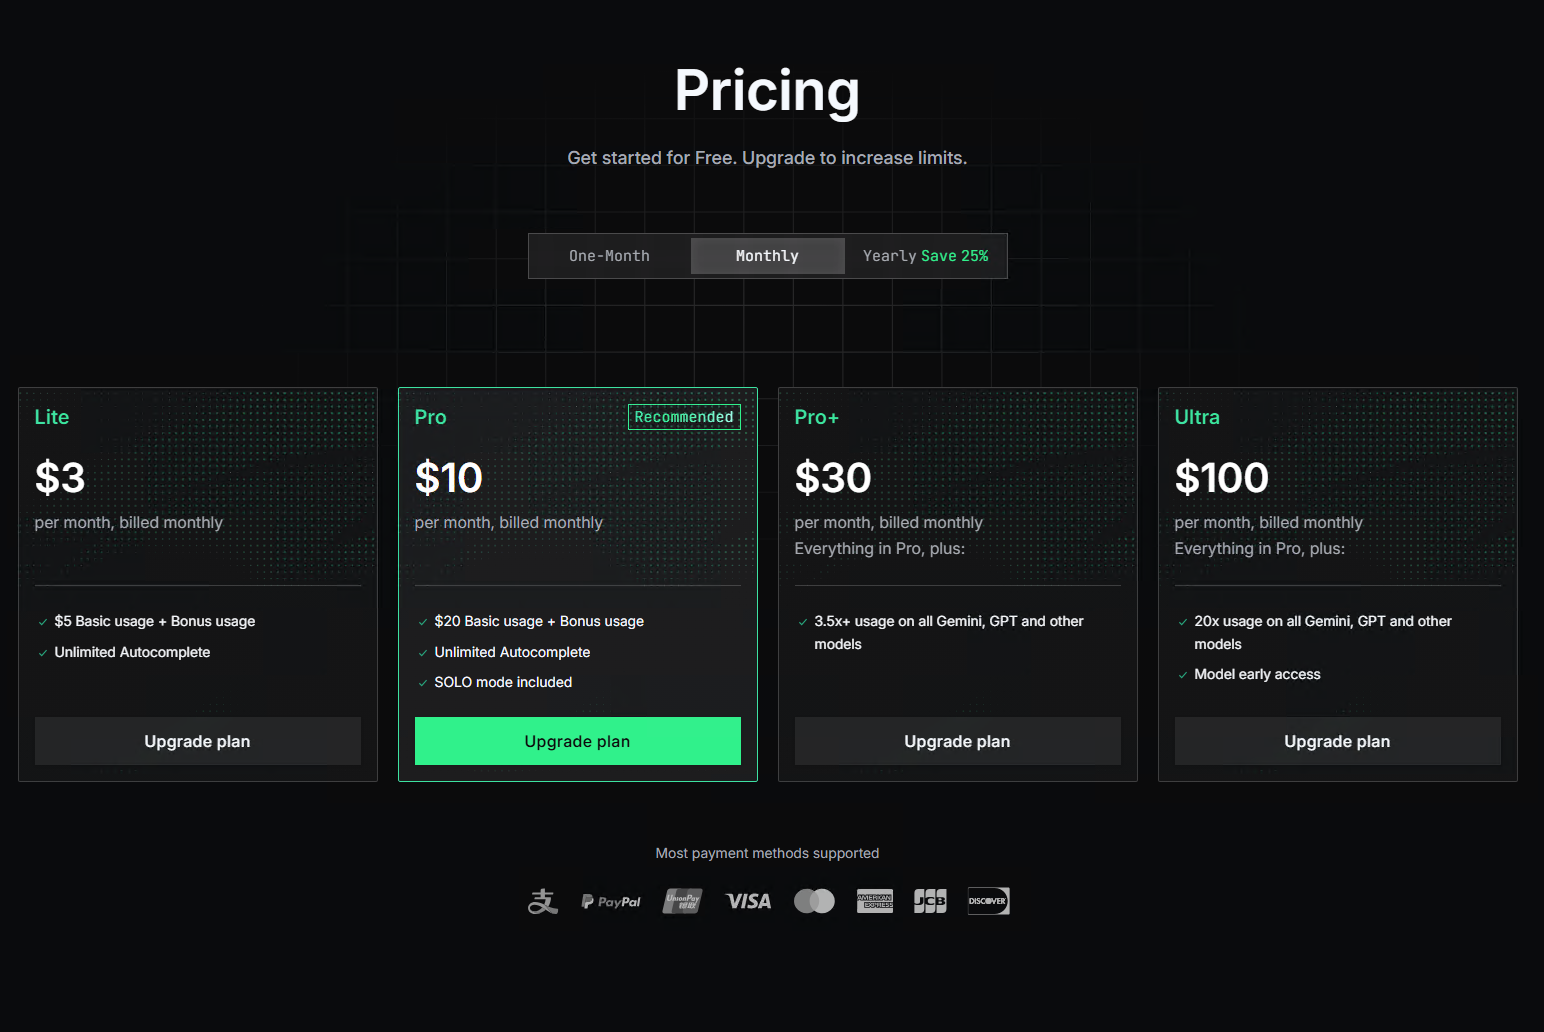Upgrade to the Pro+ plan
Image resolution: width=1544 pixels, height=1032 pixels.
coord(957,741)
